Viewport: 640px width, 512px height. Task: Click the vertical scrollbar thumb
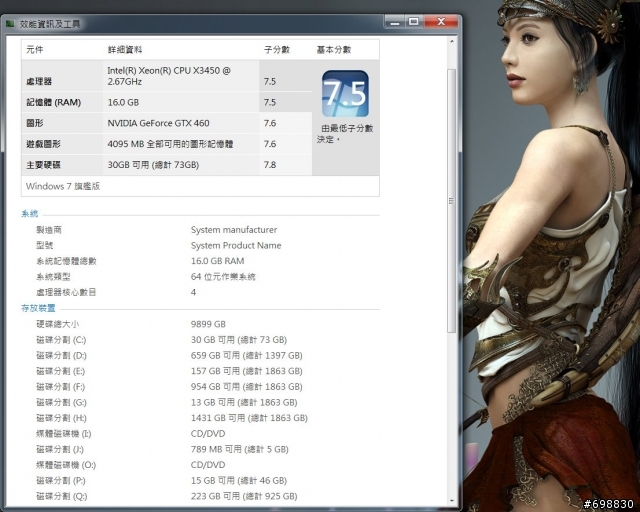[451, 200]
